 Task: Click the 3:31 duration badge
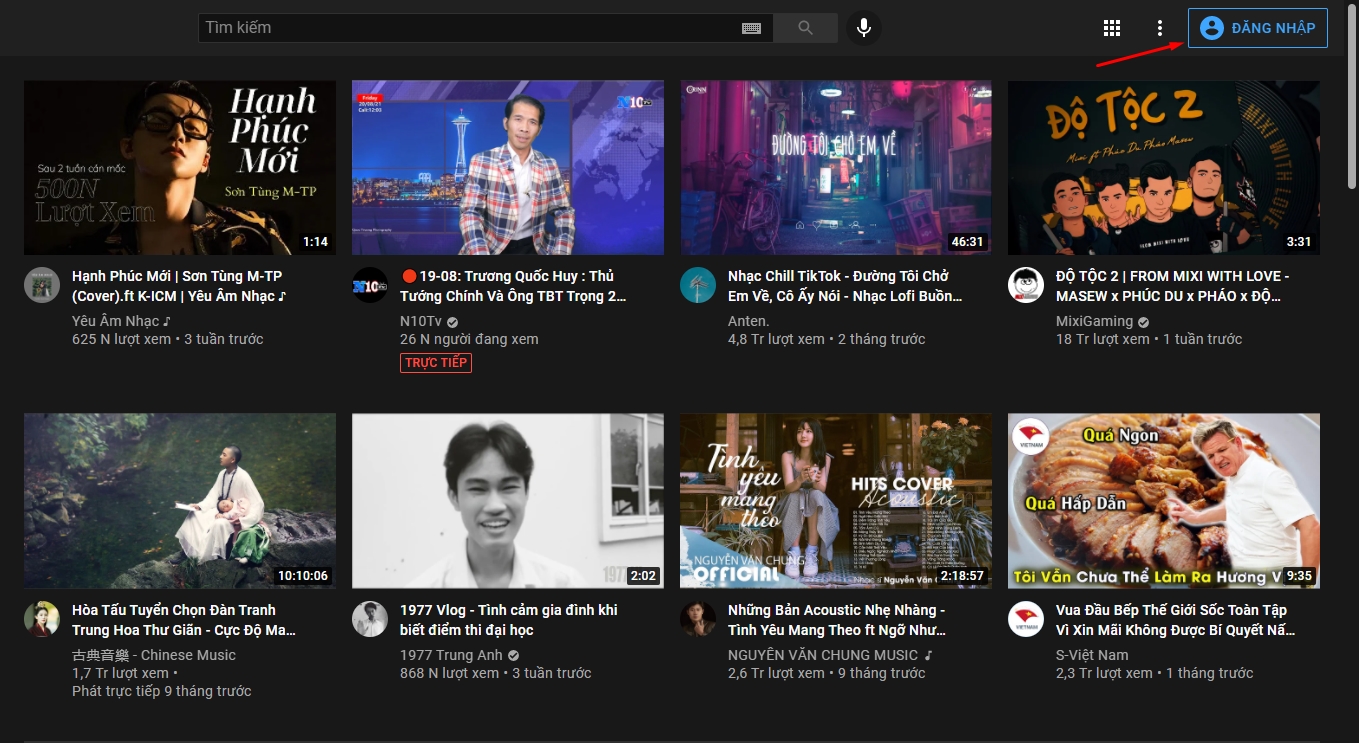click(1298, 242)
